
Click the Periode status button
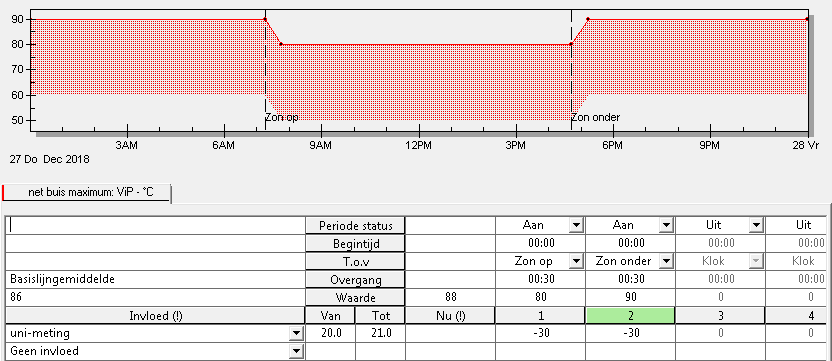click(356, 226)
